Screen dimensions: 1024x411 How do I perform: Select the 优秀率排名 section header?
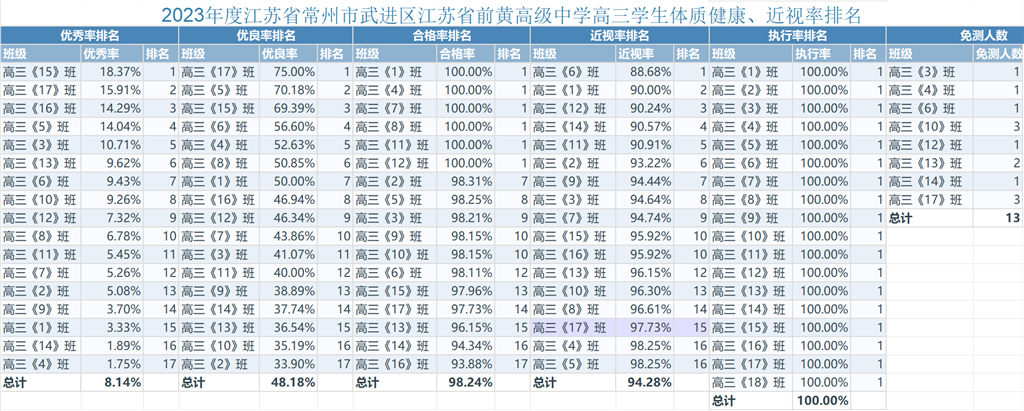pos(89,36)
